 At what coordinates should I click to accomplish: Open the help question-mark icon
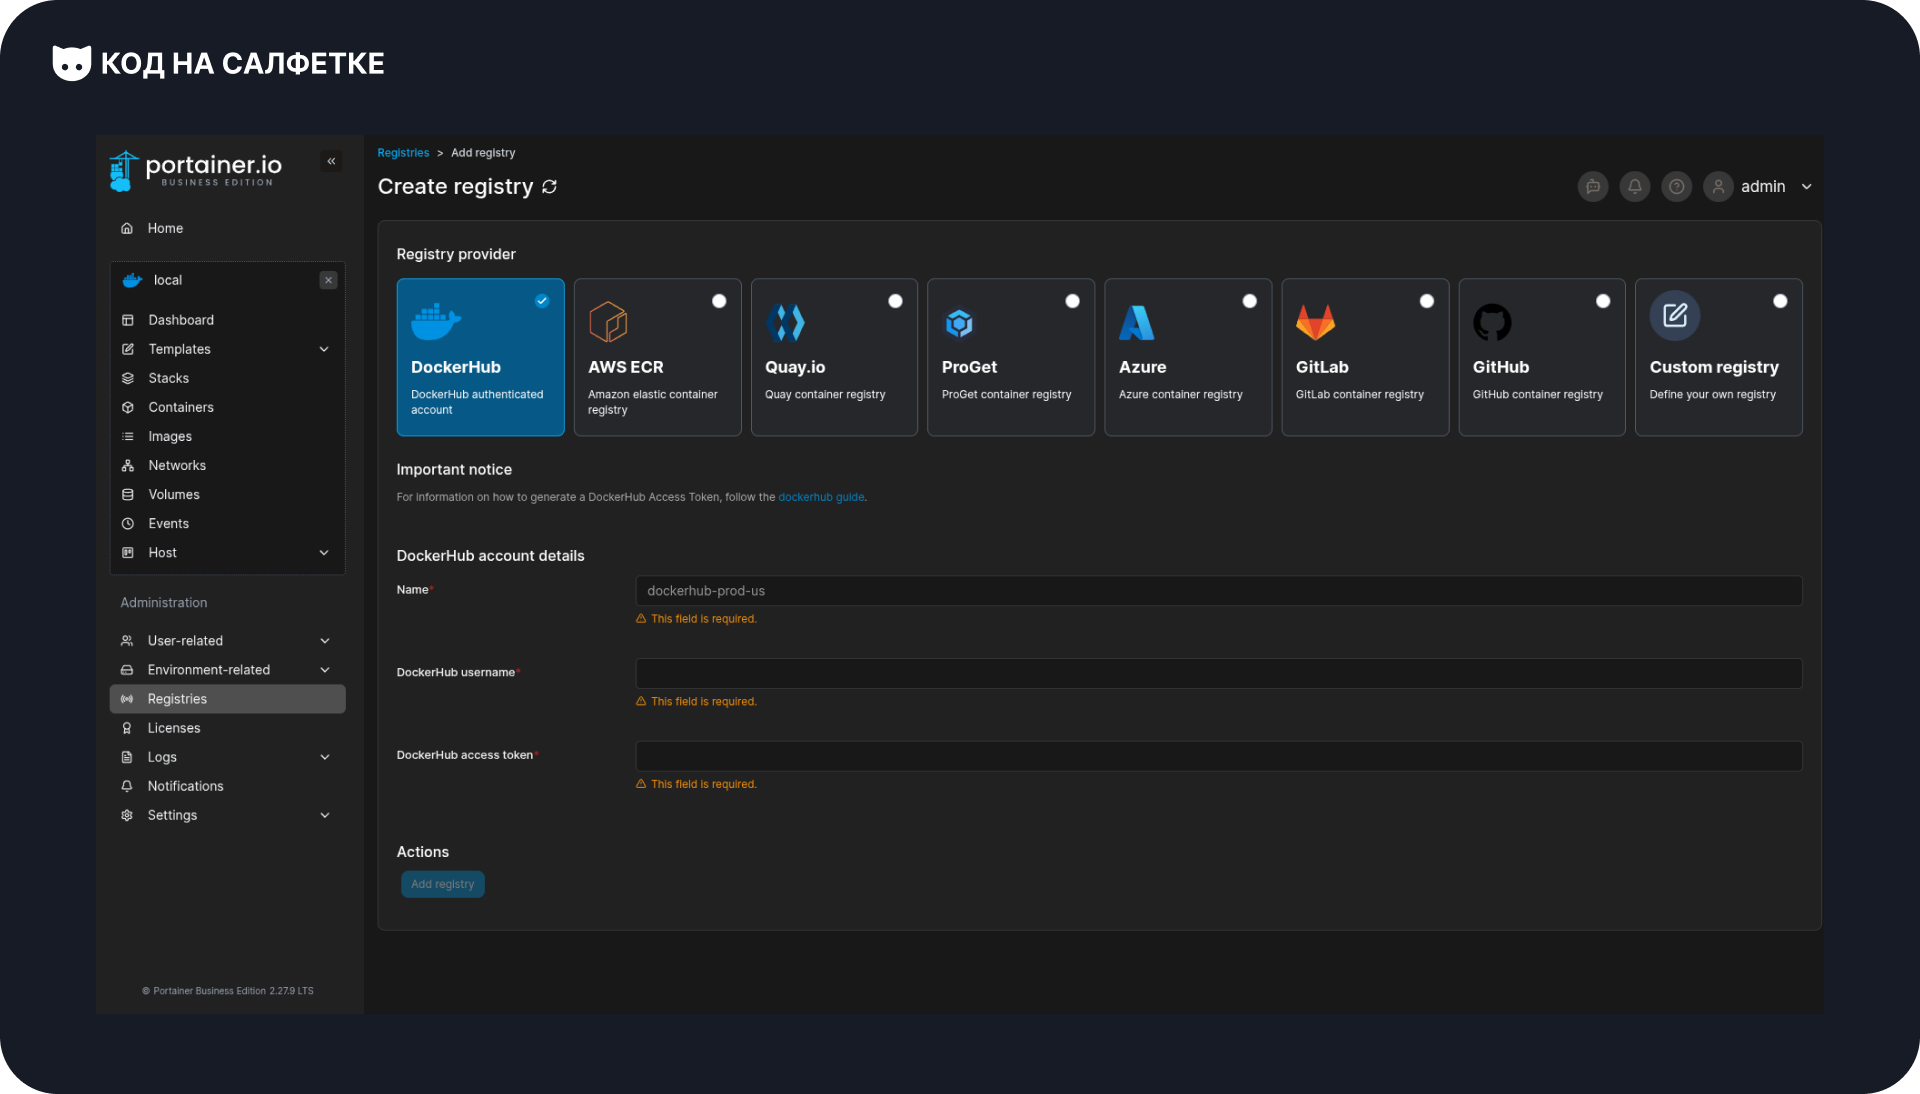coord(1677,187)
